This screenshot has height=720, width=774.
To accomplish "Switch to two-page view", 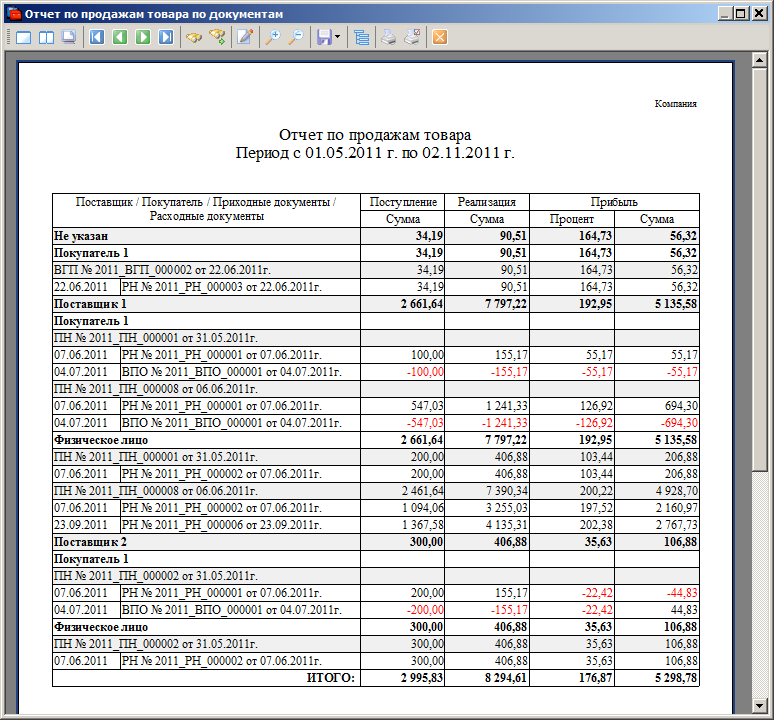I will (46, 38).
